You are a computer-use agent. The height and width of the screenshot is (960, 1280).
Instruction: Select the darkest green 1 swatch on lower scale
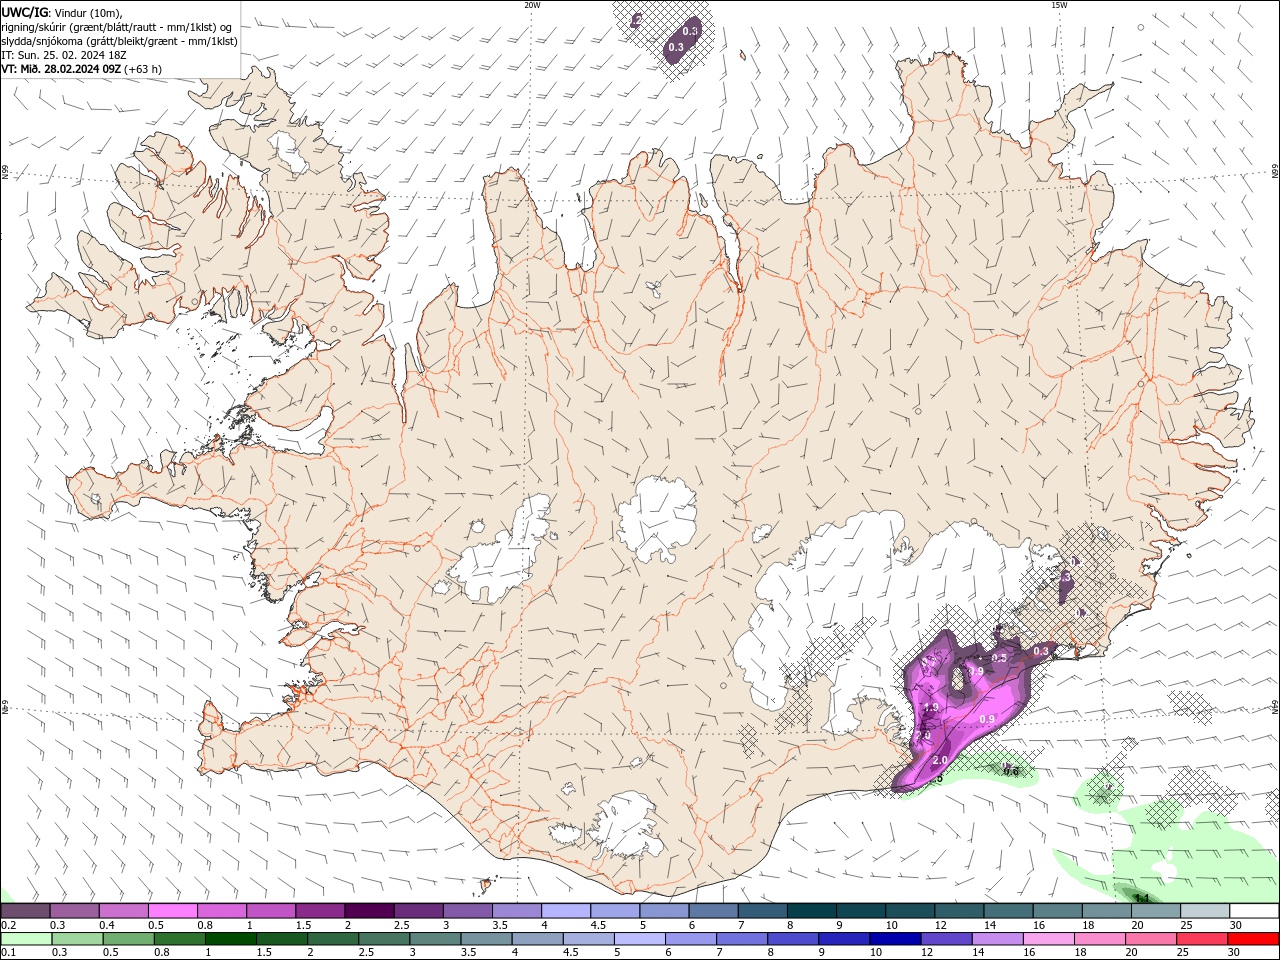231,939
